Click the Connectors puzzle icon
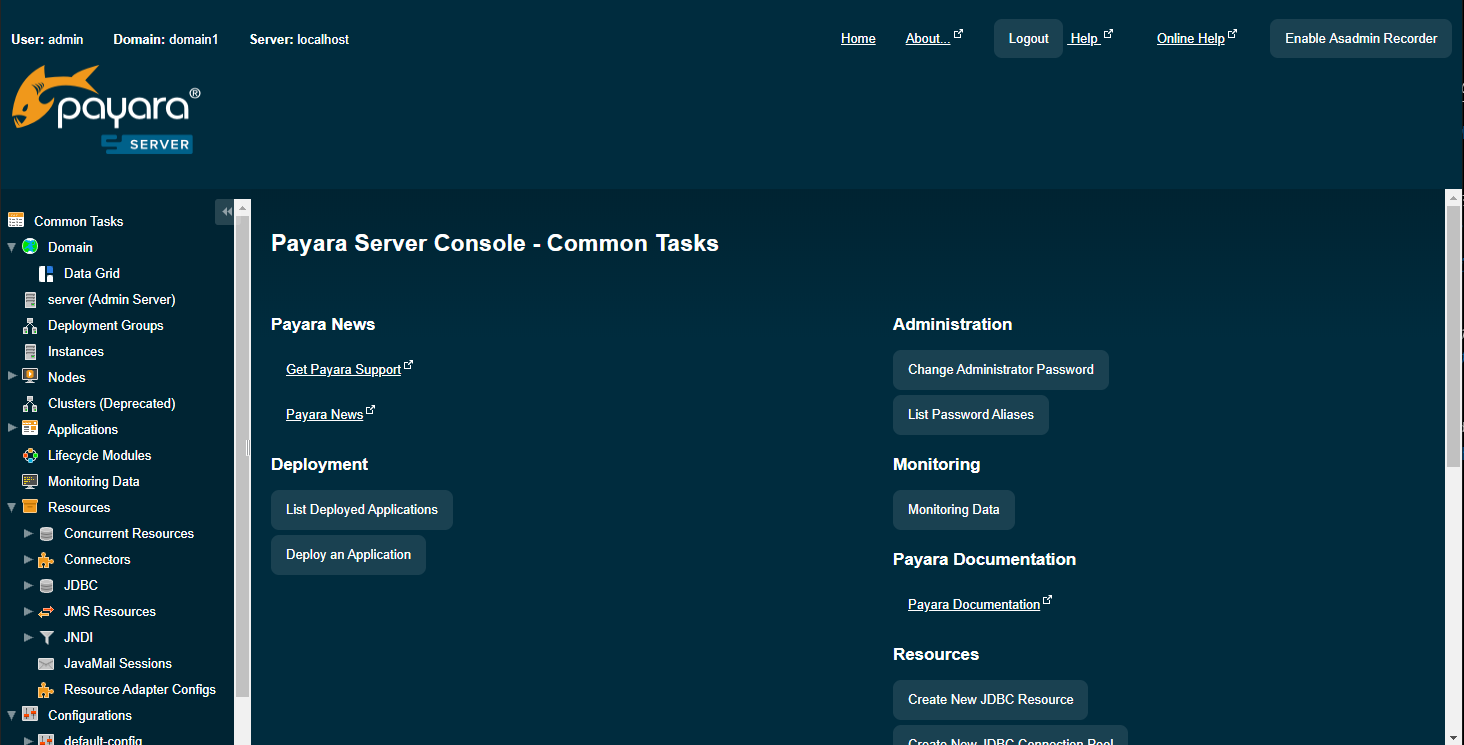 (46, 559)
